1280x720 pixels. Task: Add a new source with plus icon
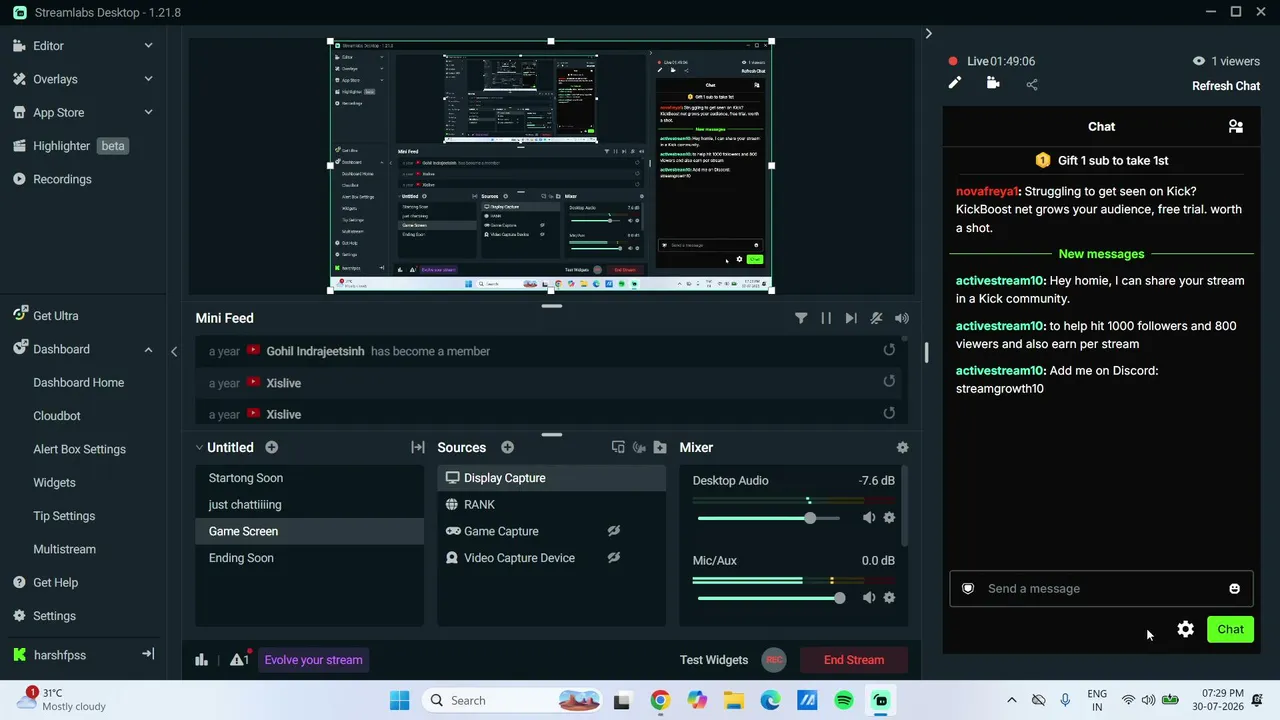coord(507,447)
